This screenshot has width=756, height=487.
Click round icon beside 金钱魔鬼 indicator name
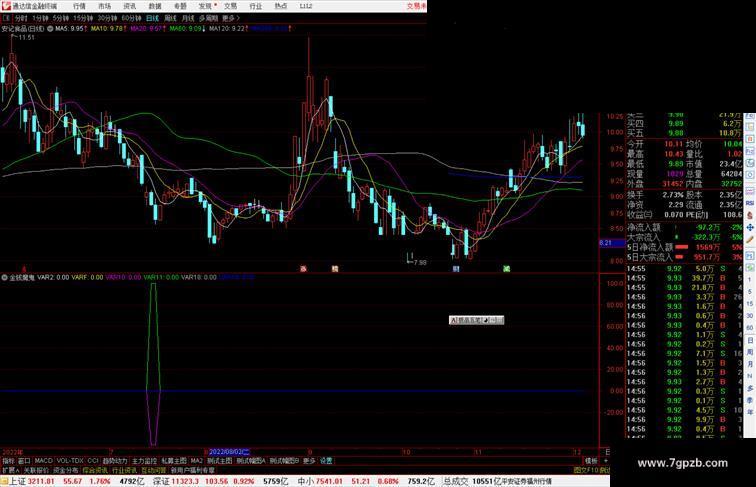(x=4, y=277)
